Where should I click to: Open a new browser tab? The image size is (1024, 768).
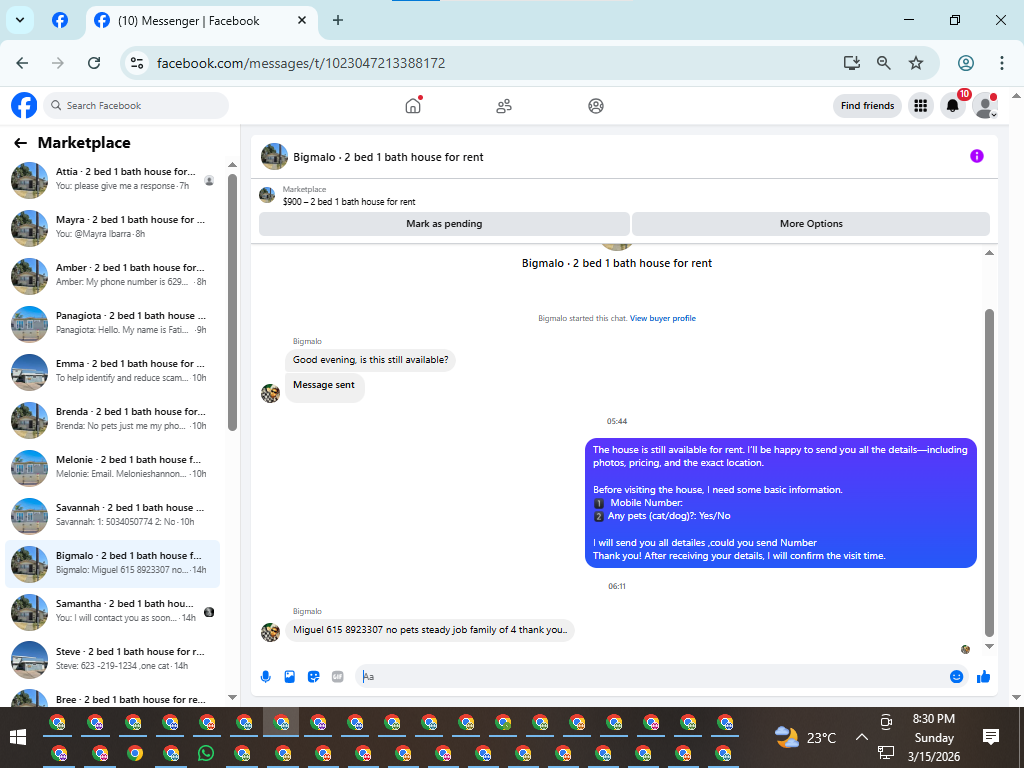pyautogui.click(x=338, y=20)
